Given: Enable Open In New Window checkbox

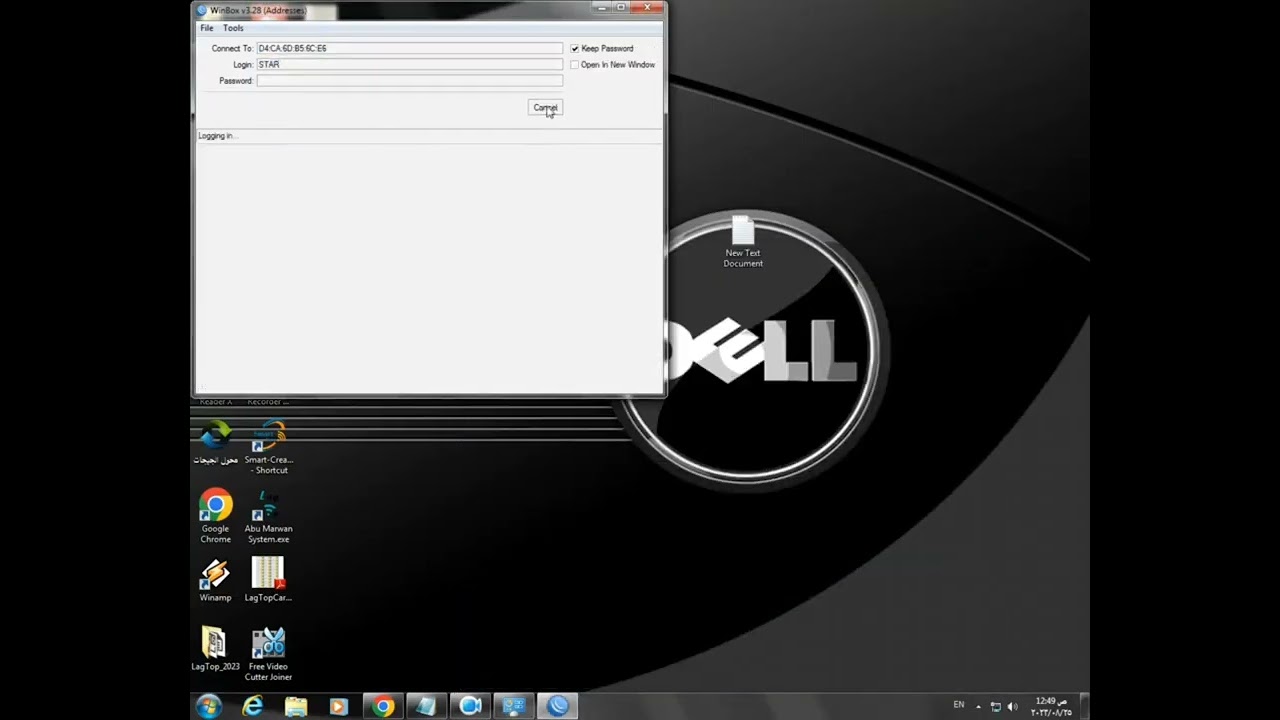Looking at the screenshot, I should (575, 64).
